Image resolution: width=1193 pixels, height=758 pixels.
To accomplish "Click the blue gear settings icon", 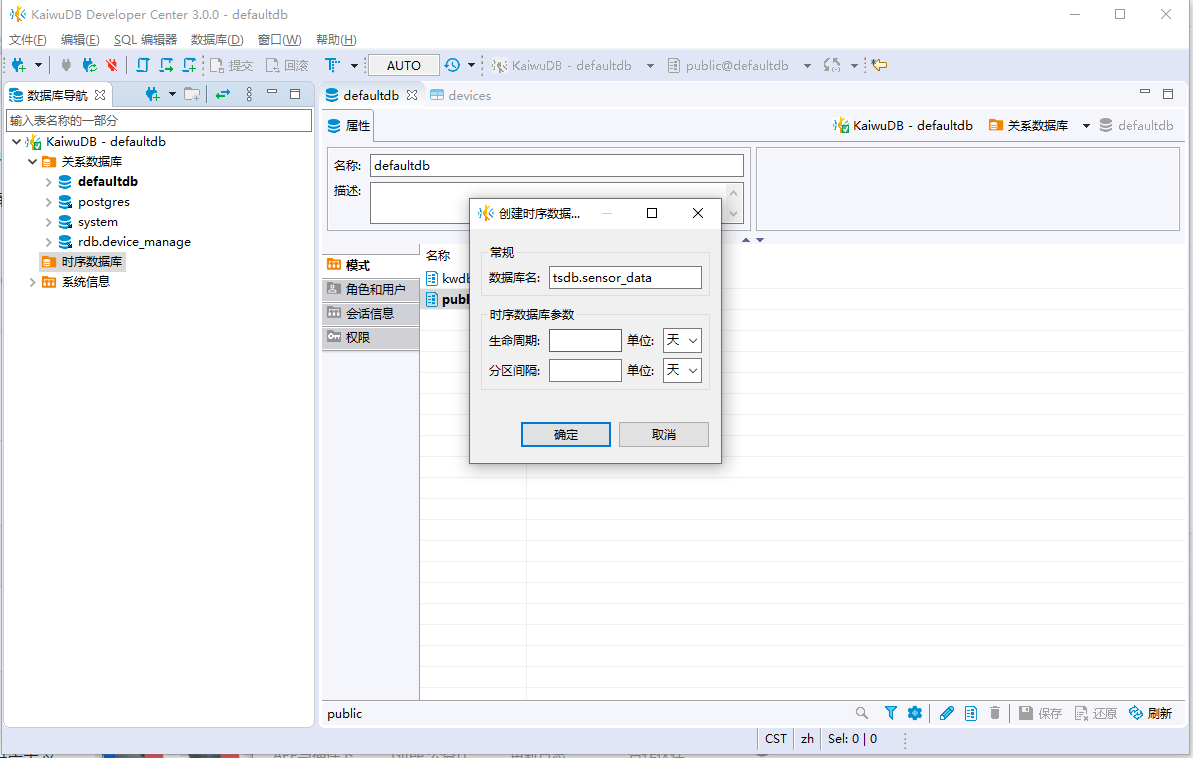I will [x=915, y=713].
